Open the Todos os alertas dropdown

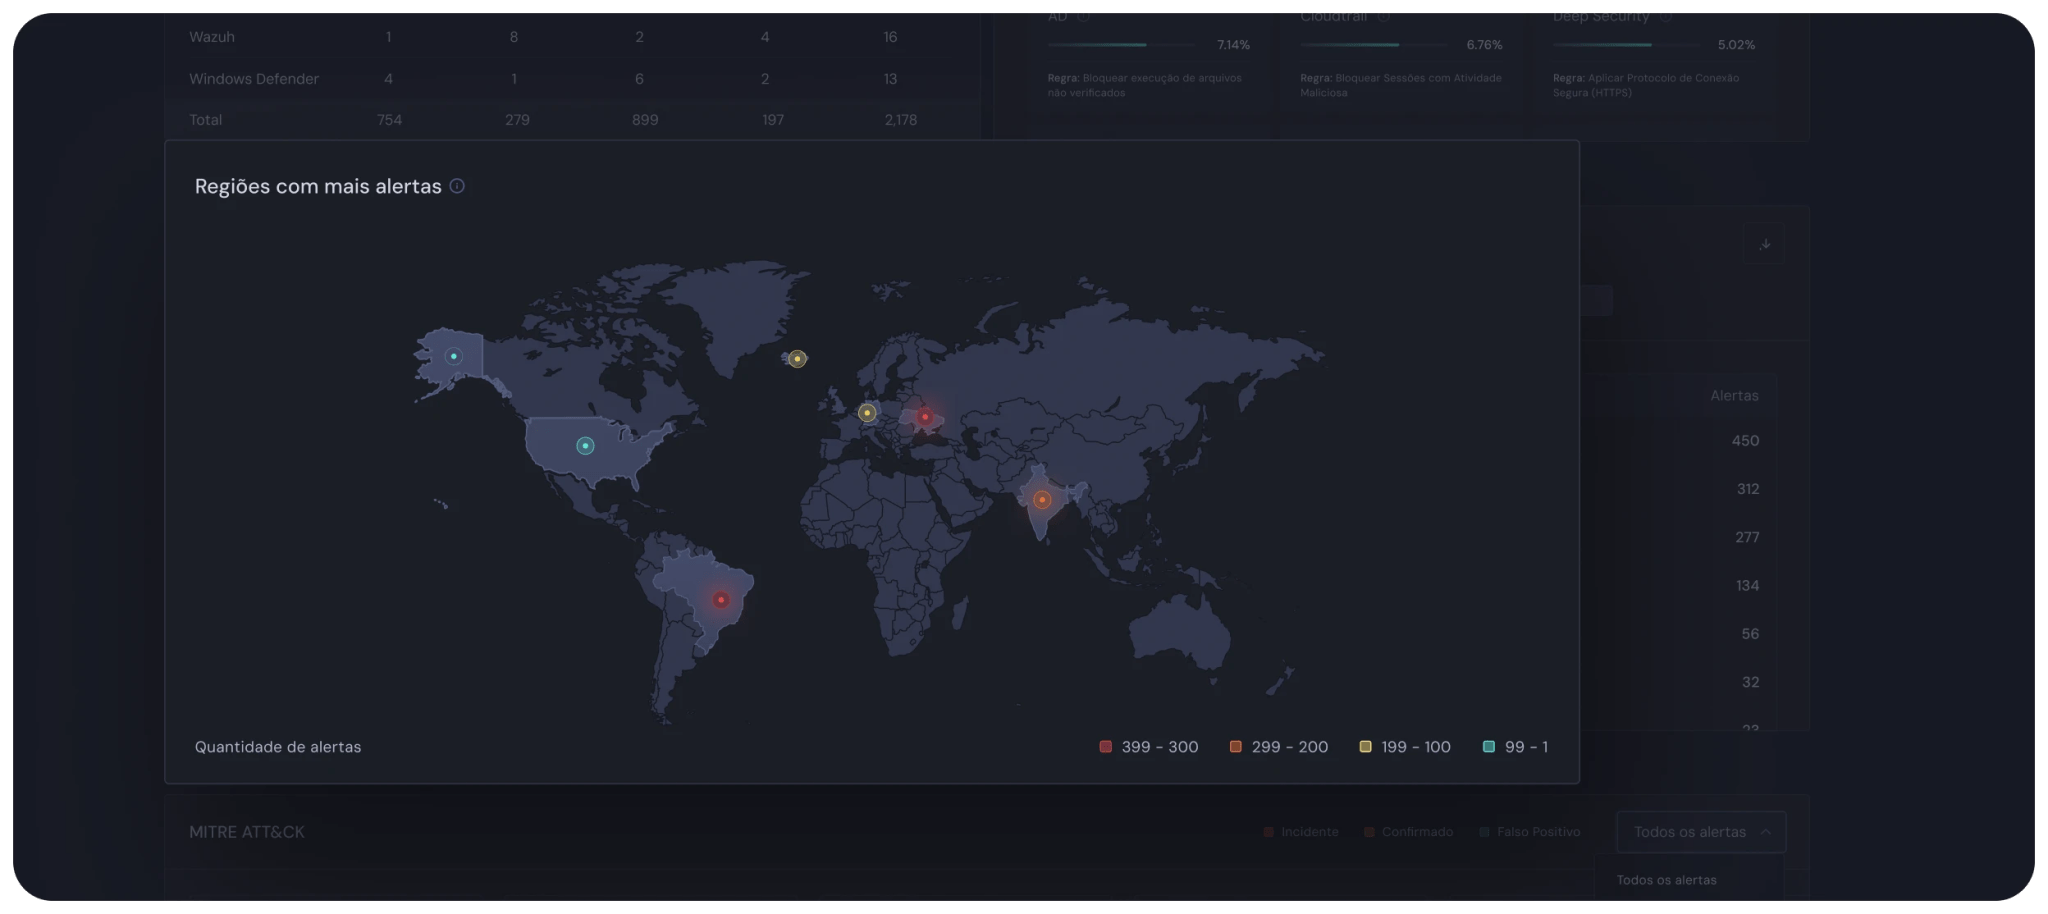(1690, 832)
